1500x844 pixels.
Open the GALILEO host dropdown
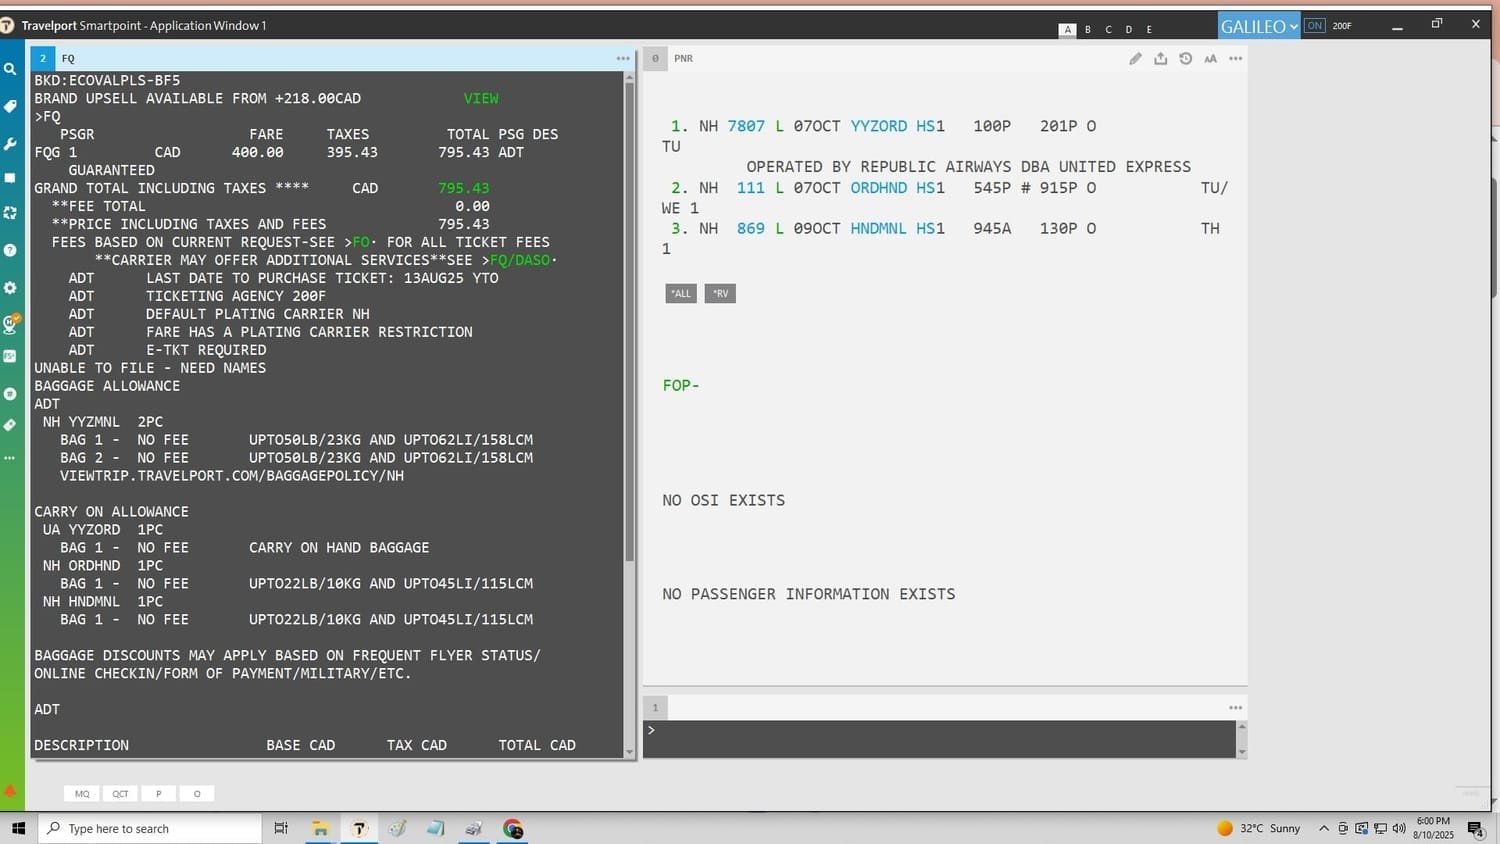[1259, 26]
